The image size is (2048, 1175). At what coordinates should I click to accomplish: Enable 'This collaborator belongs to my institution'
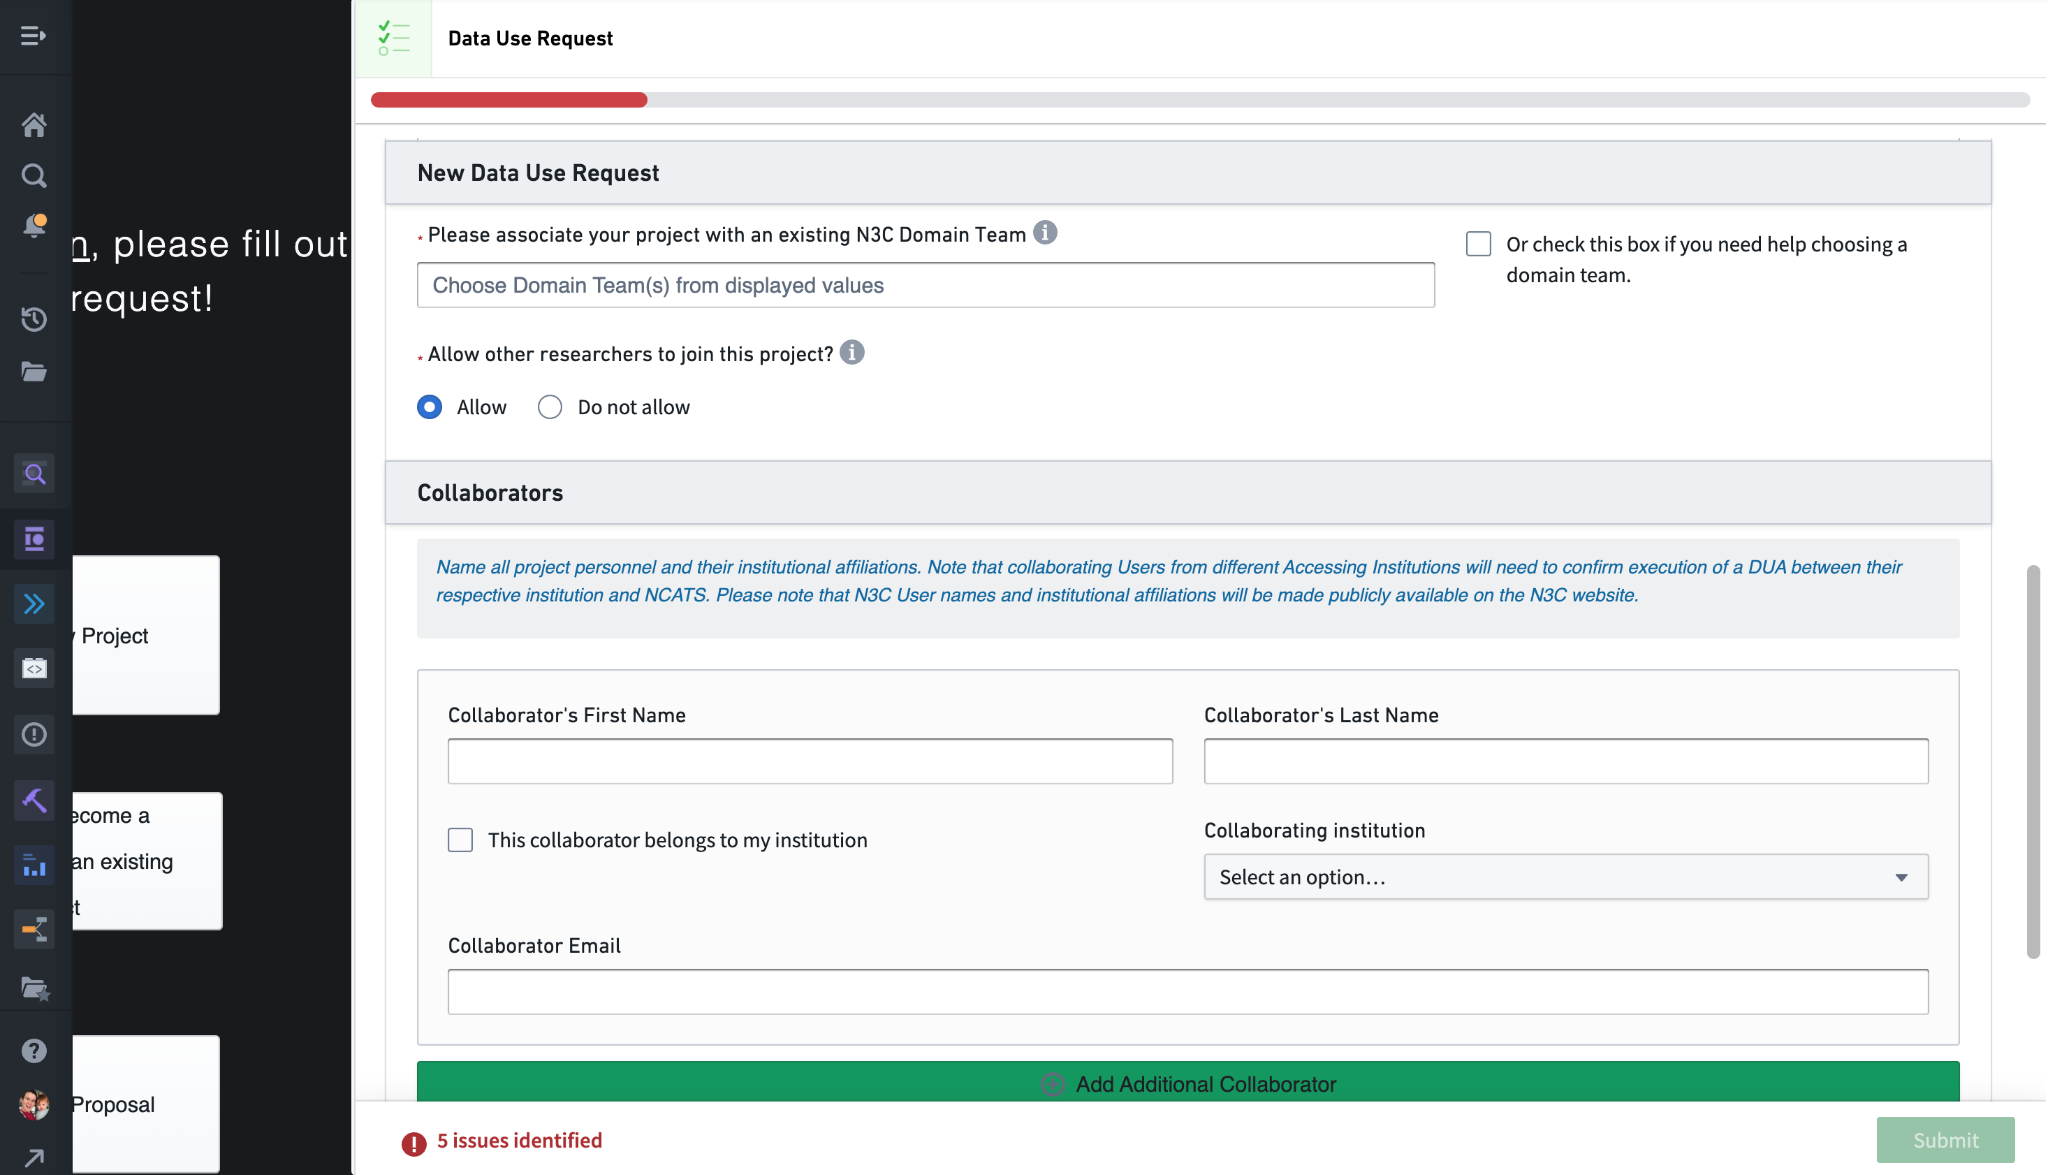[460, 840]
